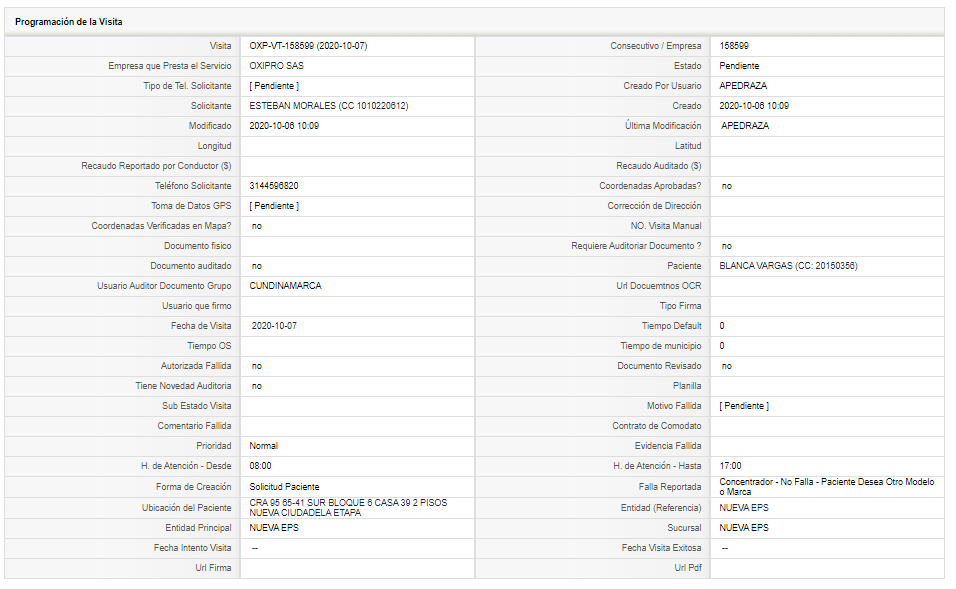Viewport: 956px width, 589px height.
Task: Click the attention end time 17:00
Action: click(x=730, y=466)
